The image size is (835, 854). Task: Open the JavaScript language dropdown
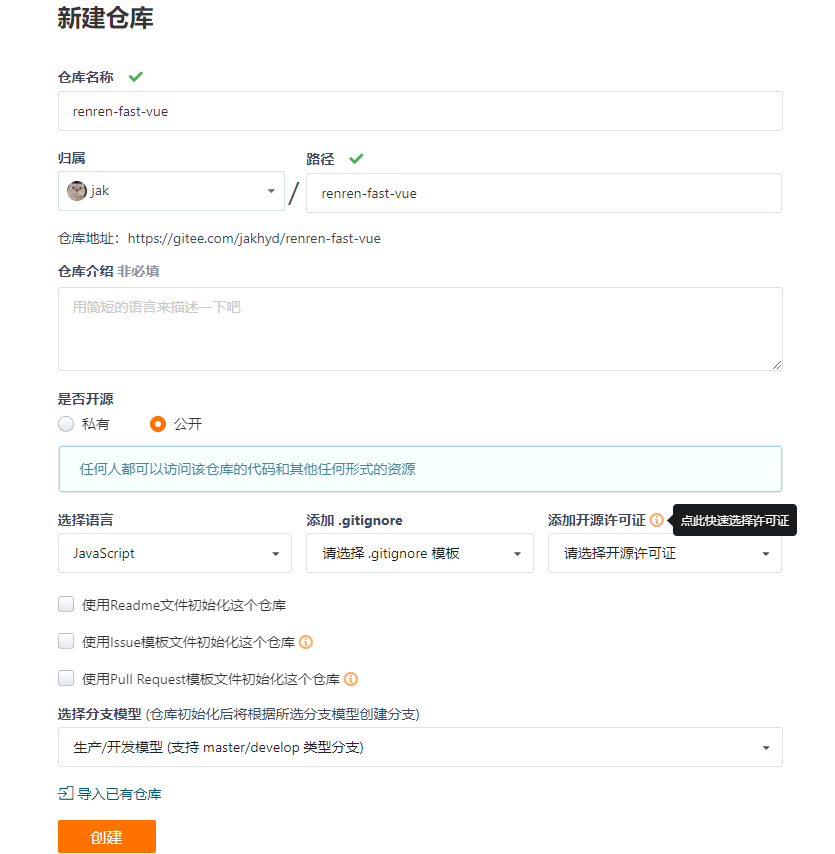tap(175, 553)
